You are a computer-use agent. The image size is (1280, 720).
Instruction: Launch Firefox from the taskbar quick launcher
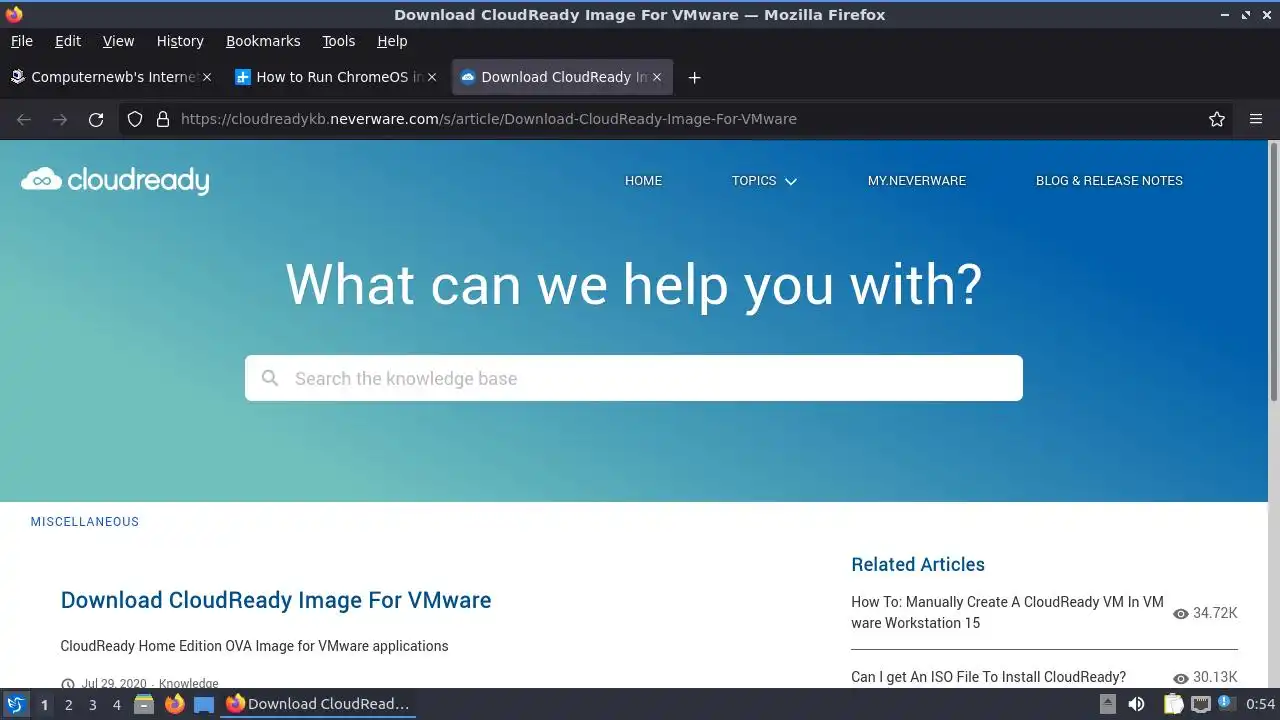(174, 704)
